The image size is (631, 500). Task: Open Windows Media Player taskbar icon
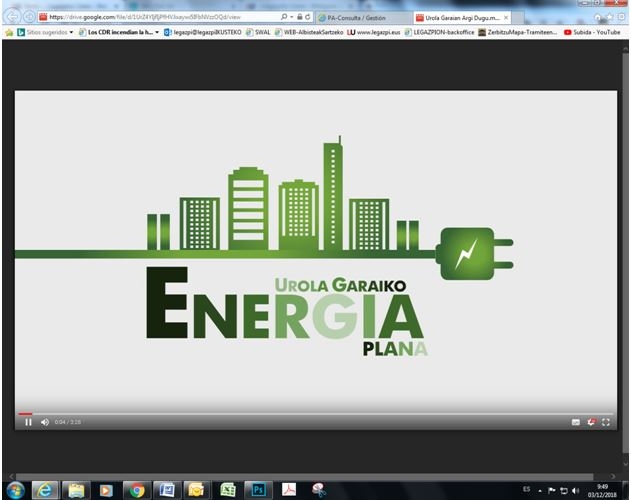coord(106,490)
